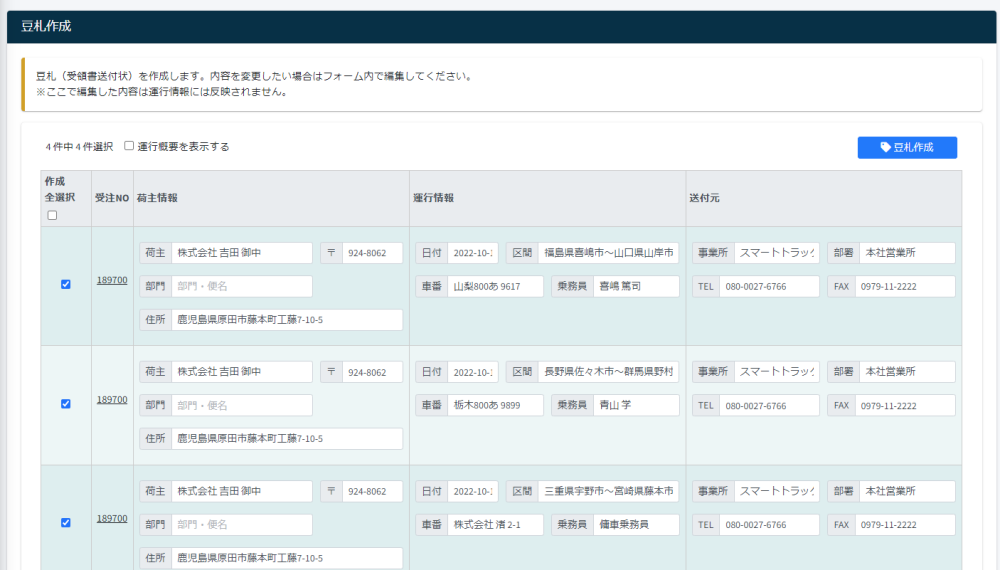Check the 全選択 checkbox in table header
Image resolution: width=1000 pixels, height=570 pixels.
tap(53, 215)
